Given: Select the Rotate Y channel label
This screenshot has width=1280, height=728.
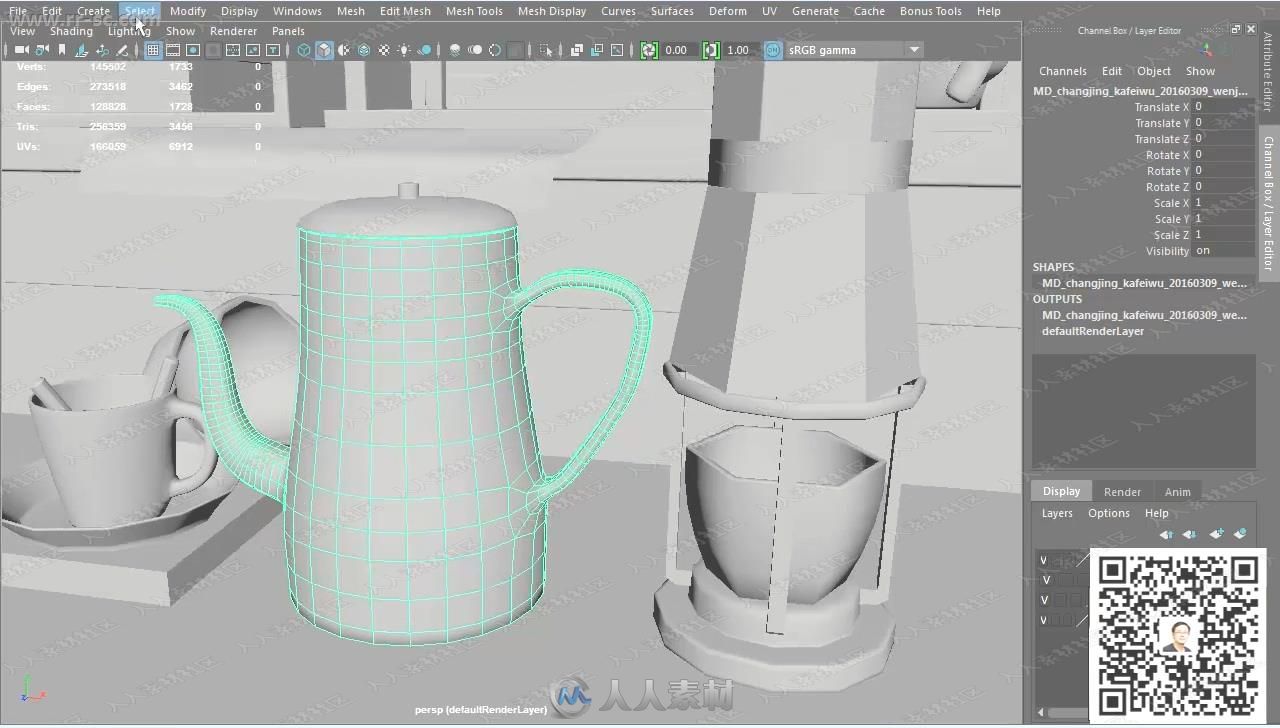Looking at the screenshot, I should (x=1167, y=171).
